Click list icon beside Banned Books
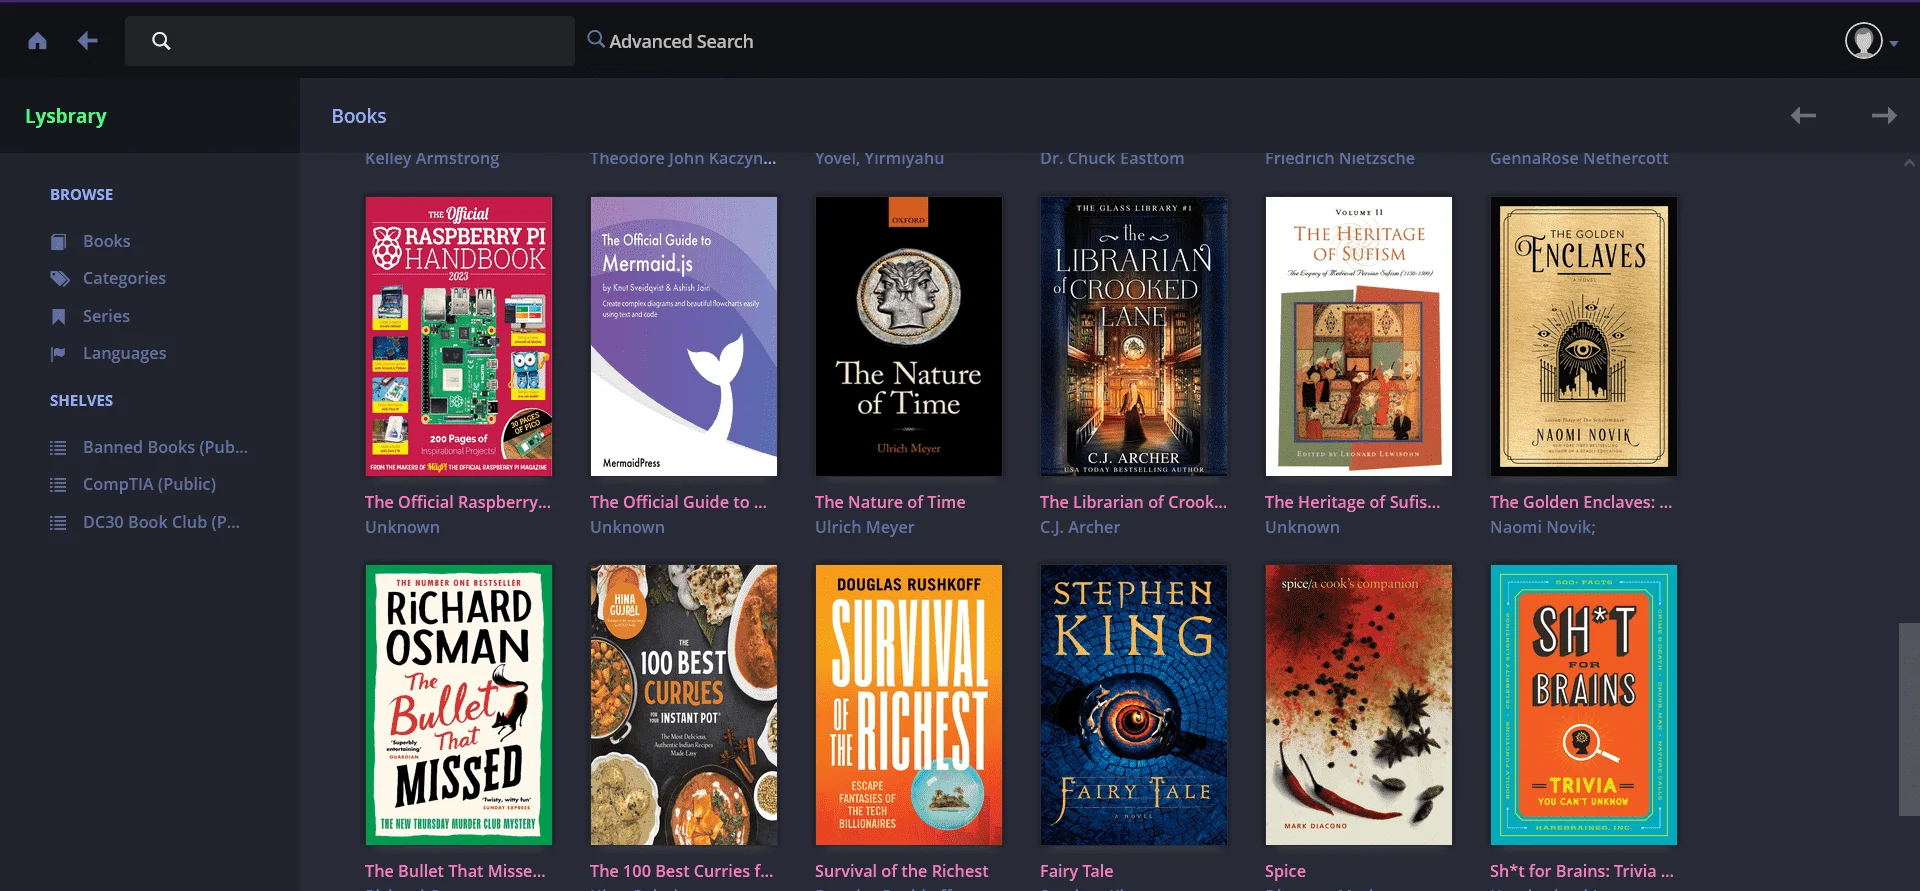Viewport: 1920px width, 891px height. (x=58, y=448)
